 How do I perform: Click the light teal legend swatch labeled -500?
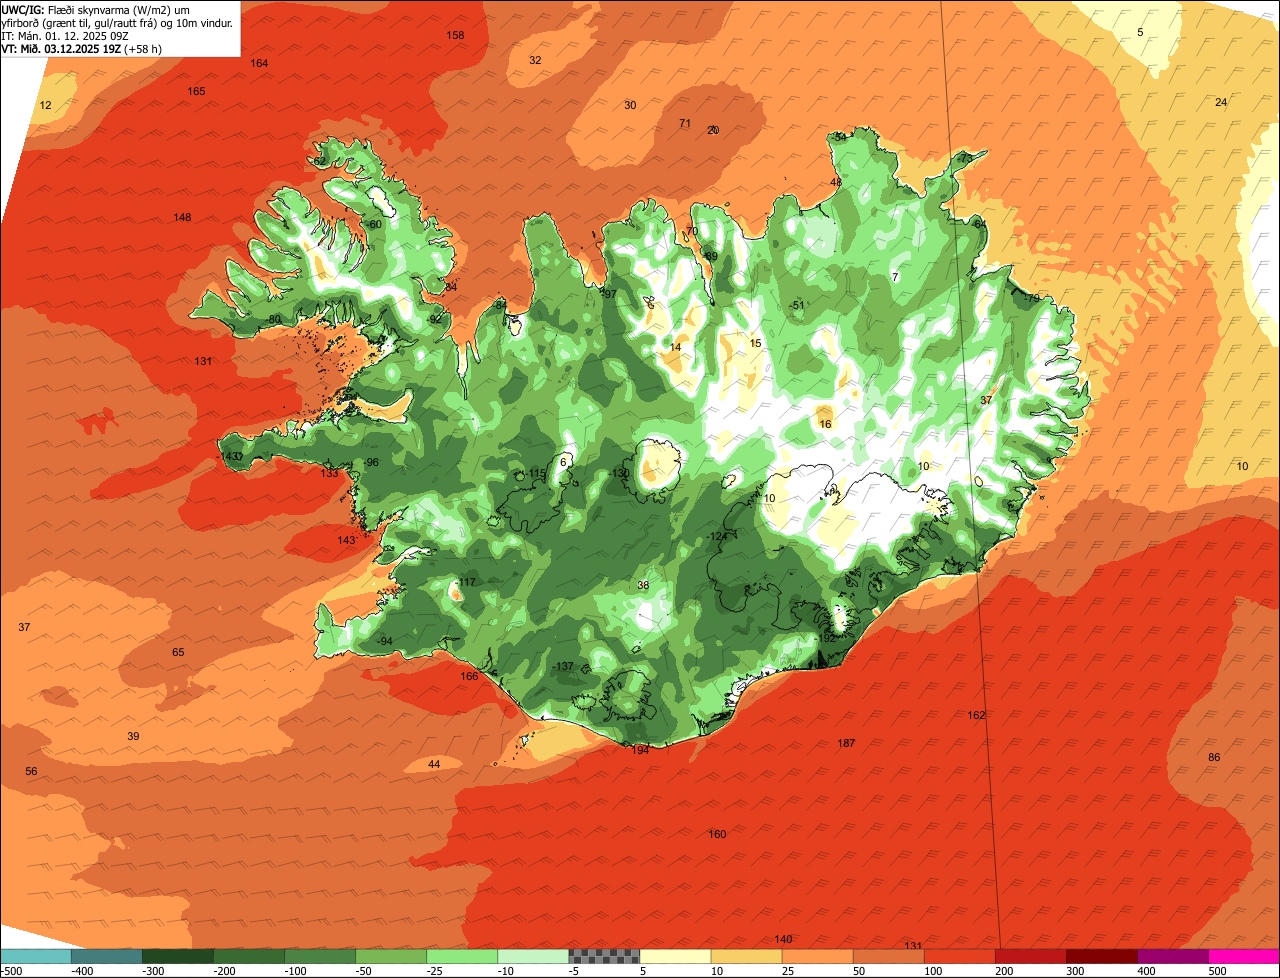click(x=35, y=956)
